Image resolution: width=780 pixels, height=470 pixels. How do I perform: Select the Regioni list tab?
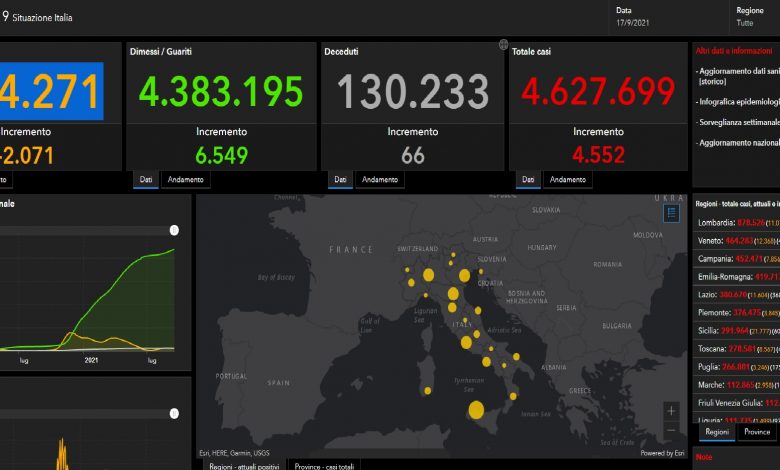coord(714,433)
